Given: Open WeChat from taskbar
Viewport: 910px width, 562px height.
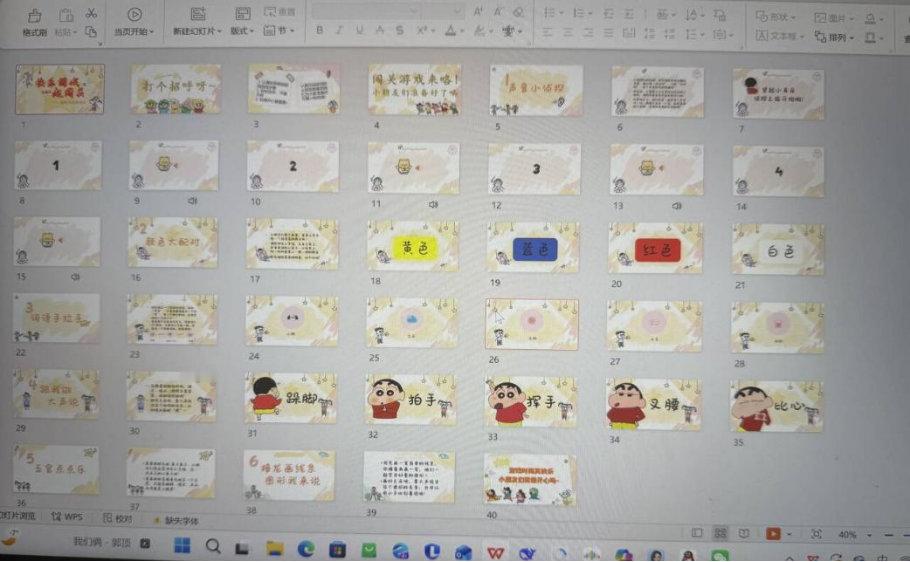Looking at the screenshot, I should coord(720,555).
